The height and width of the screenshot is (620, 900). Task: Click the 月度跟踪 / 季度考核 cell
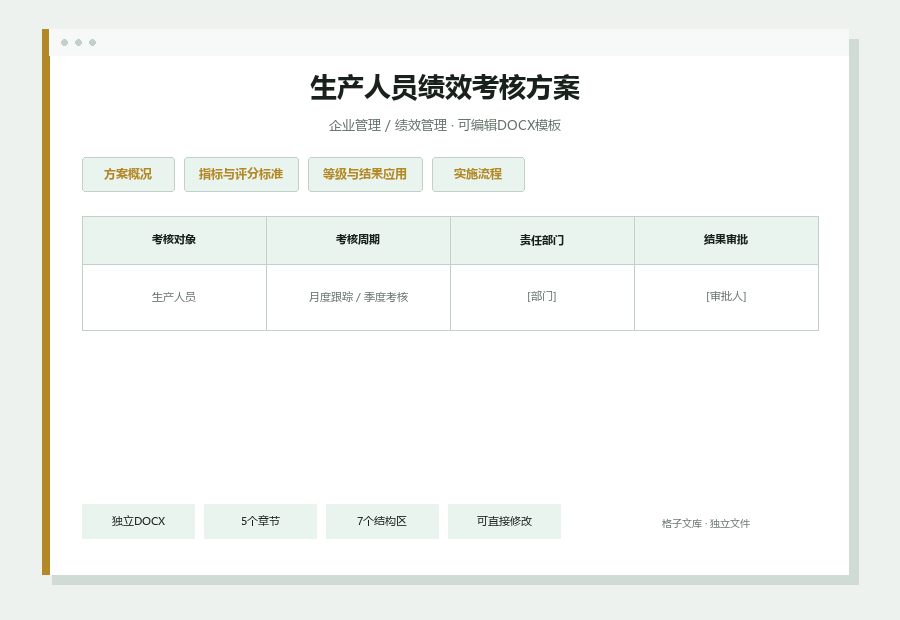click(x=358, y=297)
